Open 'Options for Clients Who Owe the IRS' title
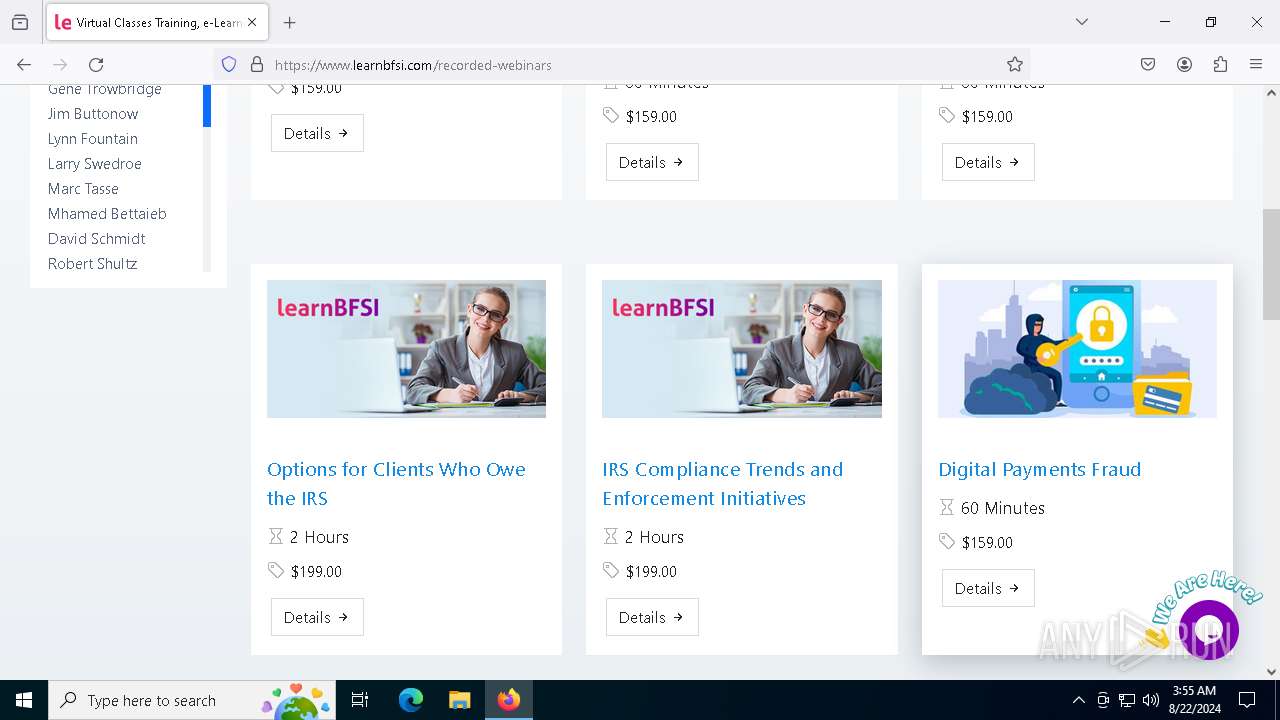 pyautogui.click(x=396, y=484)
